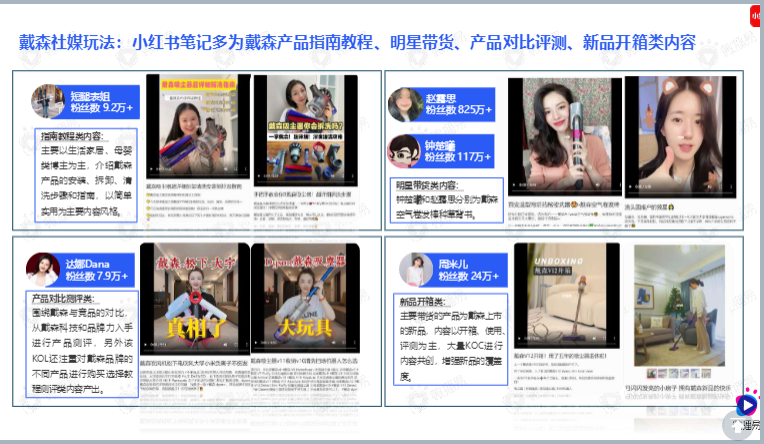Click small image strip under living room photo
Image resolution: width=764 pixels, height=444 pixels.
[678, 374]
